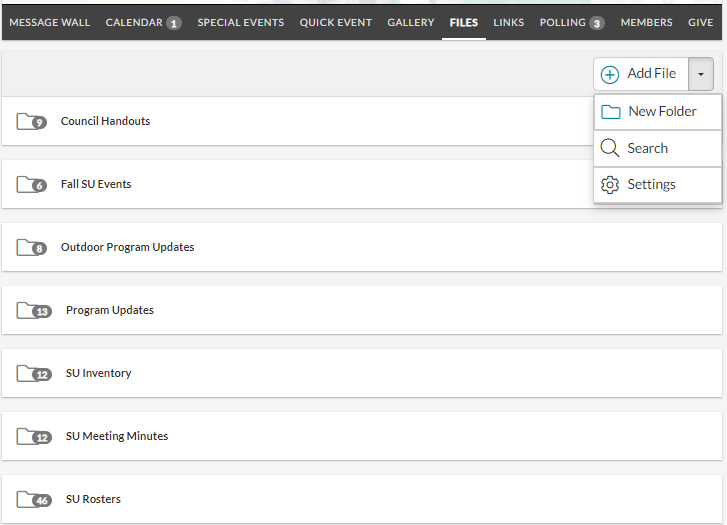Click the gear icon beside Settings
This screenshot has height=525, width=727.
click(610, 185)
